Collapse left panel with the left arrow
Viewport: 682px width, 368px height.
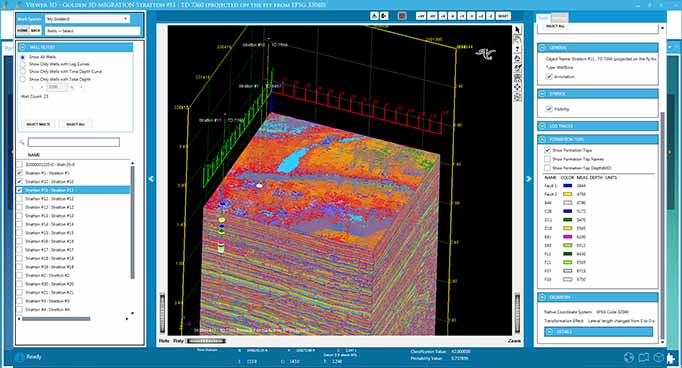pyautogui.click(x=151, y=179)
